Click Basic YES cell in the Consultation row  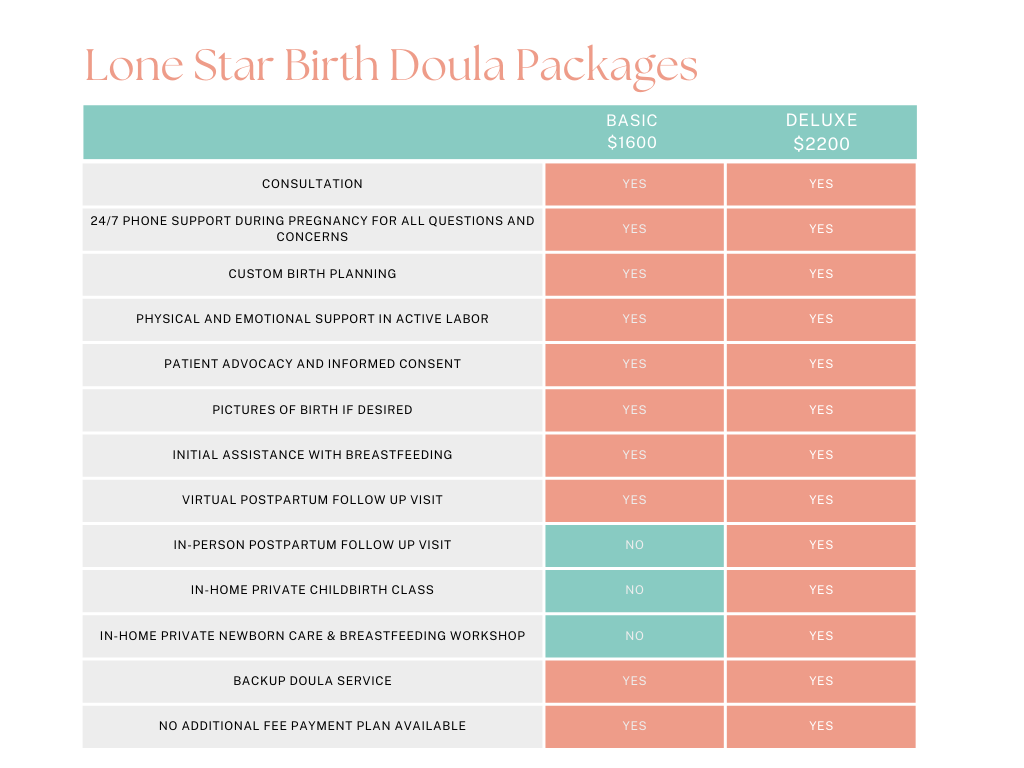tap(634, 184)
